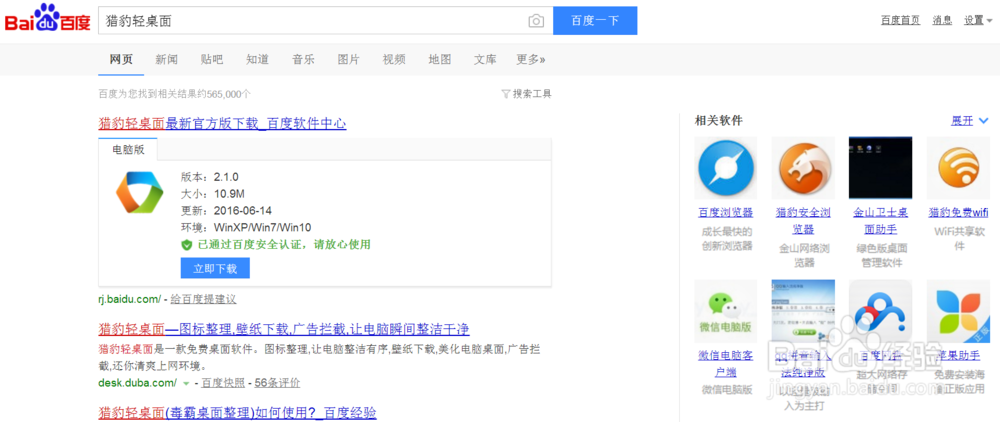Open dropdown arrow next to desk.duba.com
Viewport: 1000px width, 422px height.
coord(186,384)
